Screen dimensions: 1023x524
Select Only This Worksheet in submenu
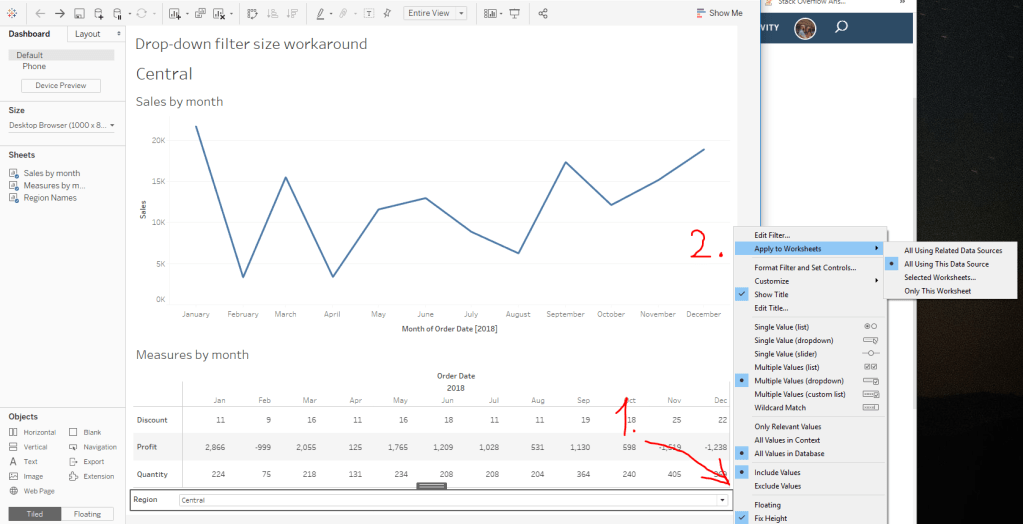[936, 291]
